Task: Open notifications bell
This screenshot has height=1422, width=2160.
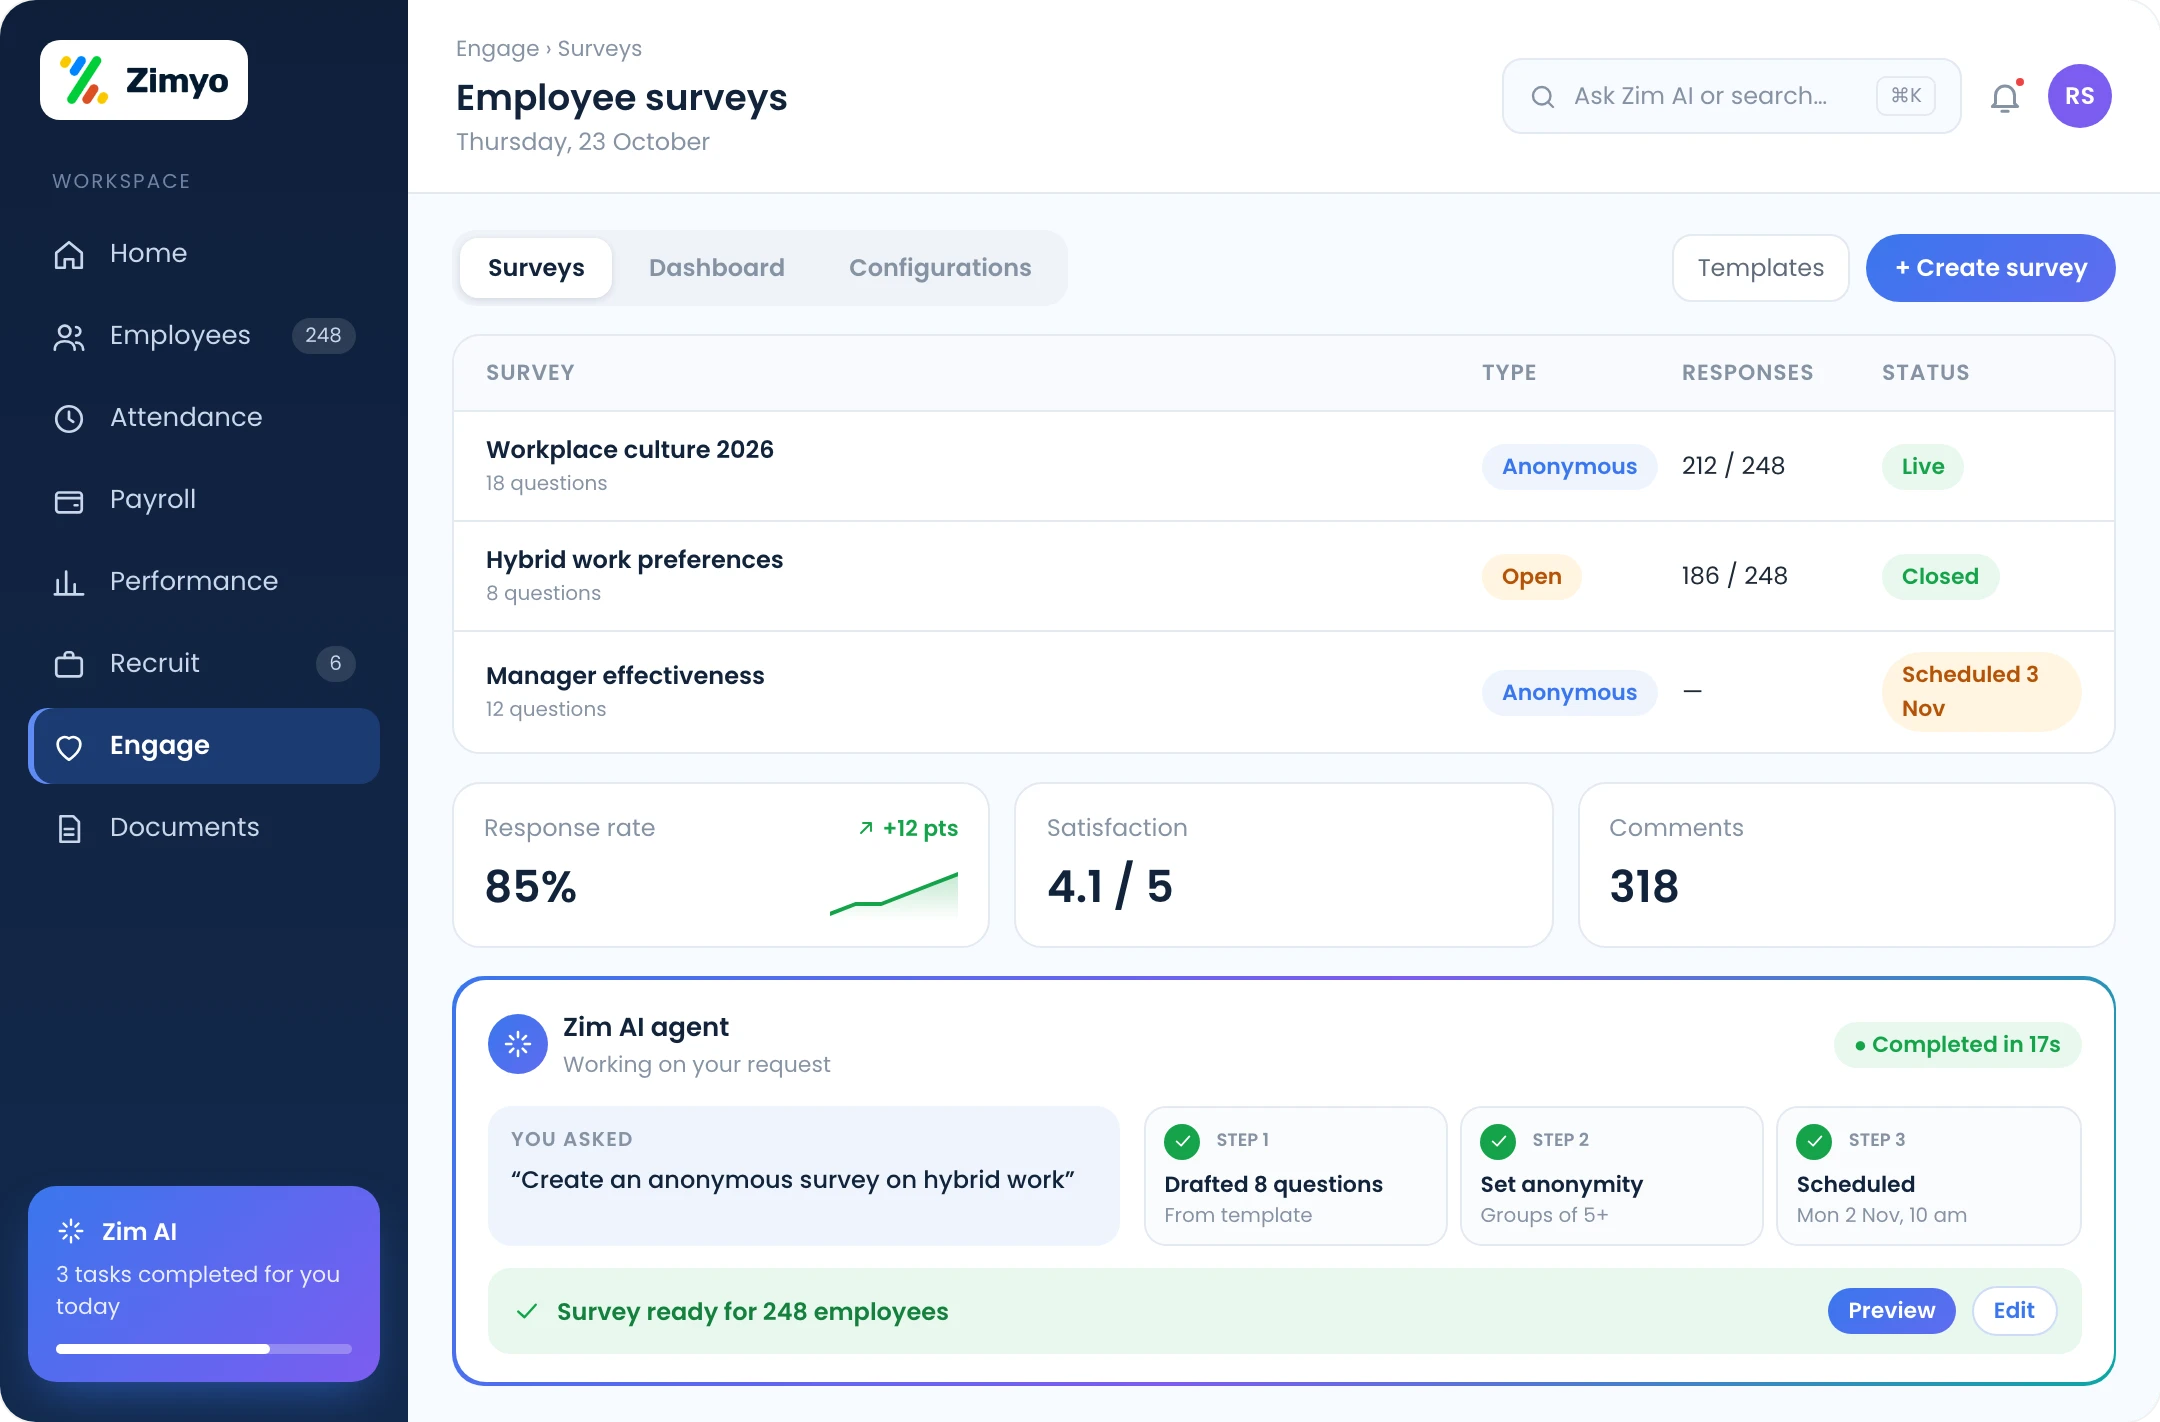Action: (2005, 97)
